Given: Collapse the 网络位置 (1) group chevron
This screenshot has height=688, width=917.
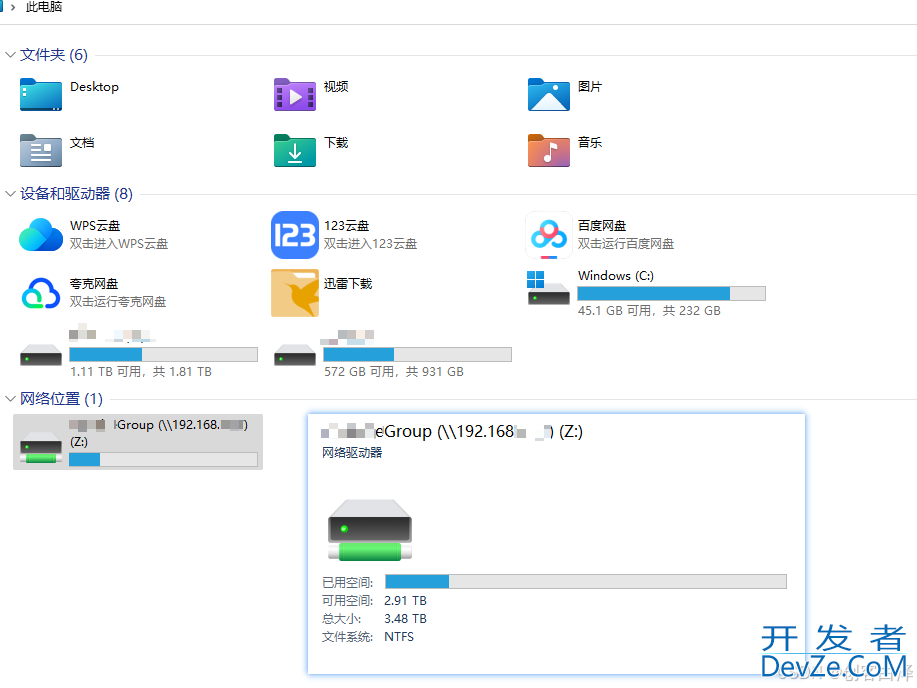Looking at the screenshot, I should tap(10, 399).
